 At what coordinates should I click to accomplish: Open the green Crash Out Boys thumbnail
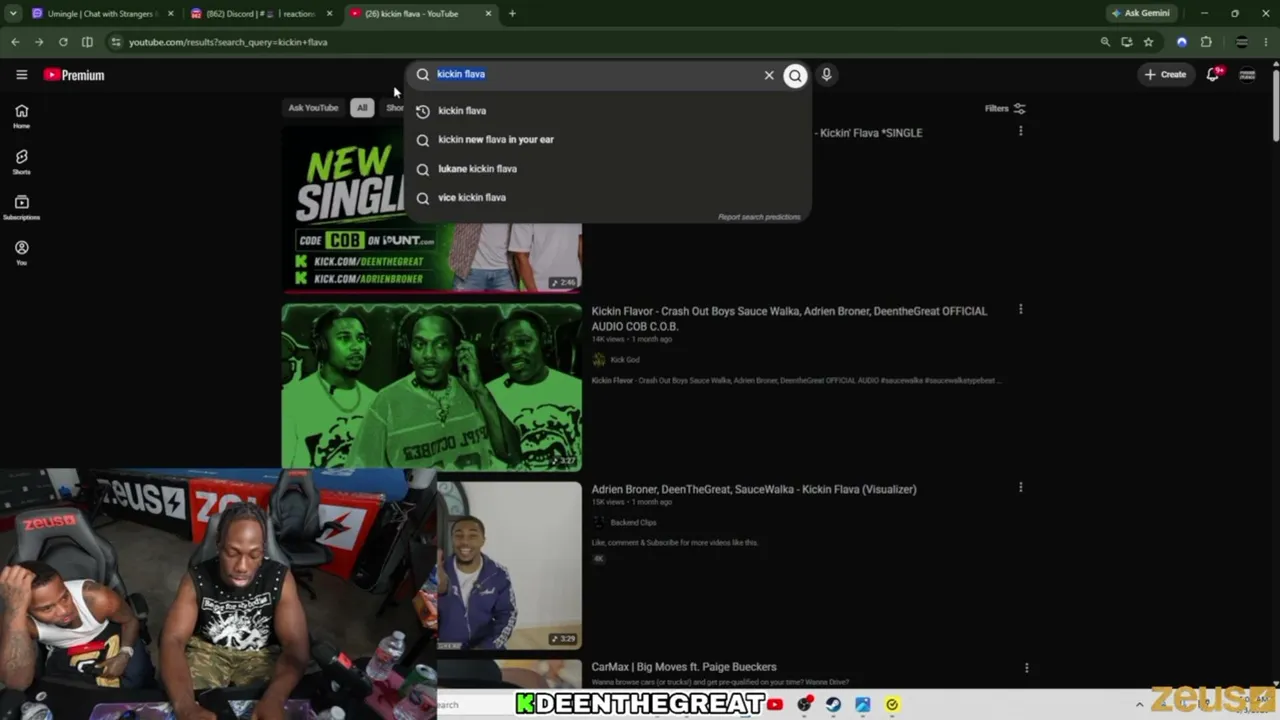(x=431, y=386)
